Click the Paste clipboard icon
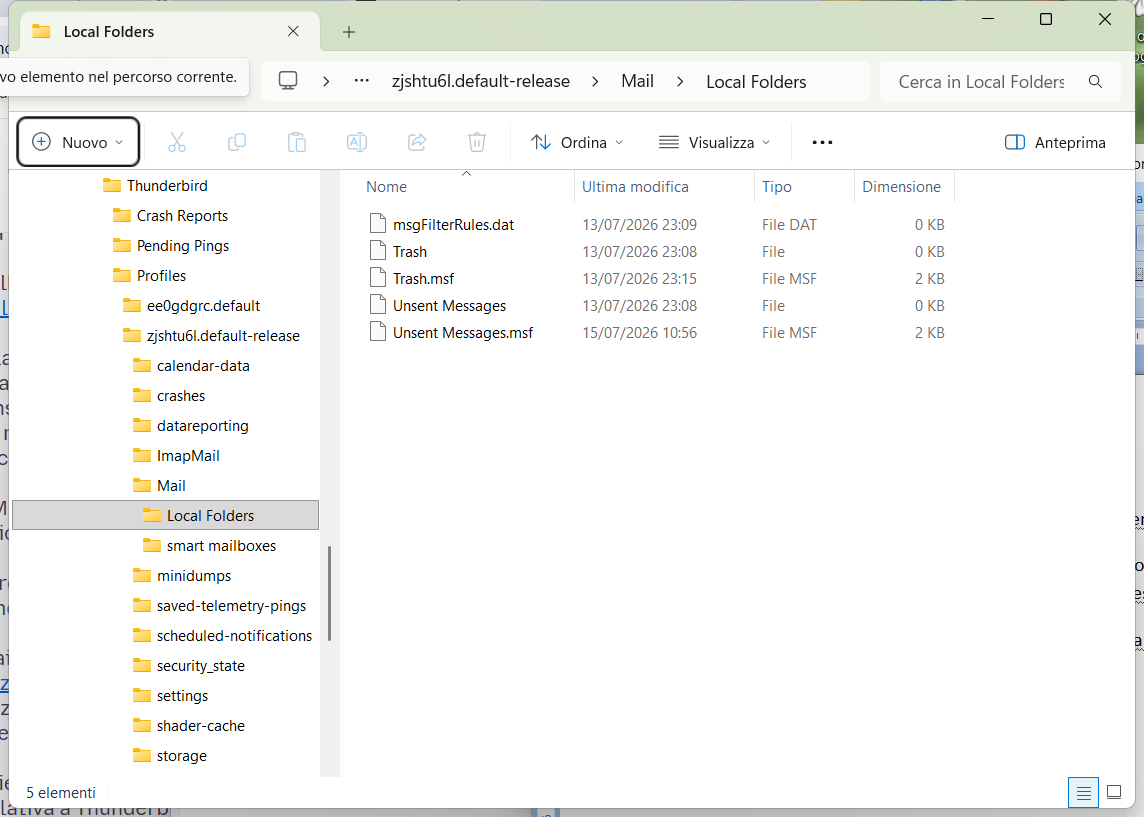 click(x=297, y=142)
